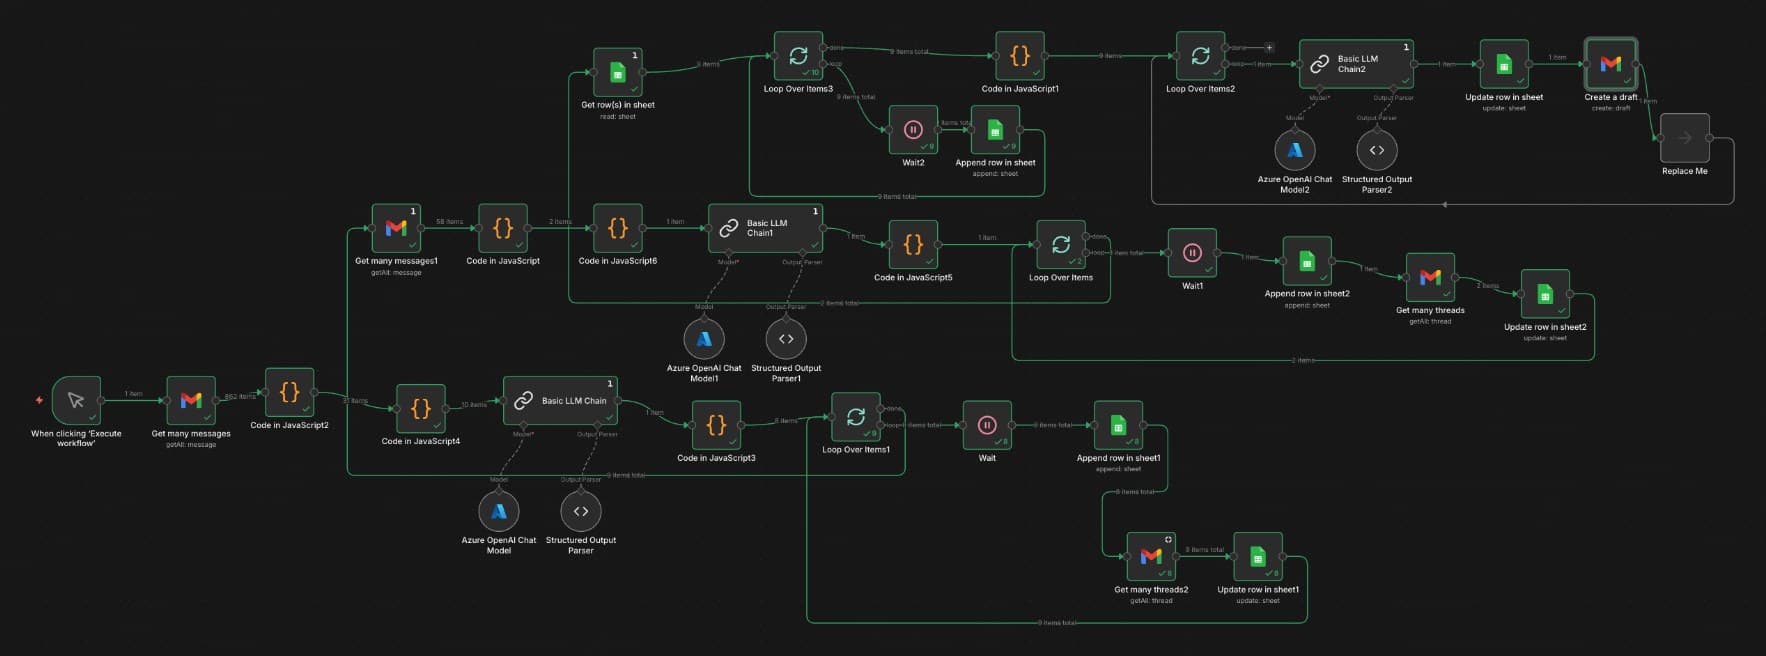Select the 'Get many threads2' Gmail node

pyautogui.click(x=1151, y=557)
